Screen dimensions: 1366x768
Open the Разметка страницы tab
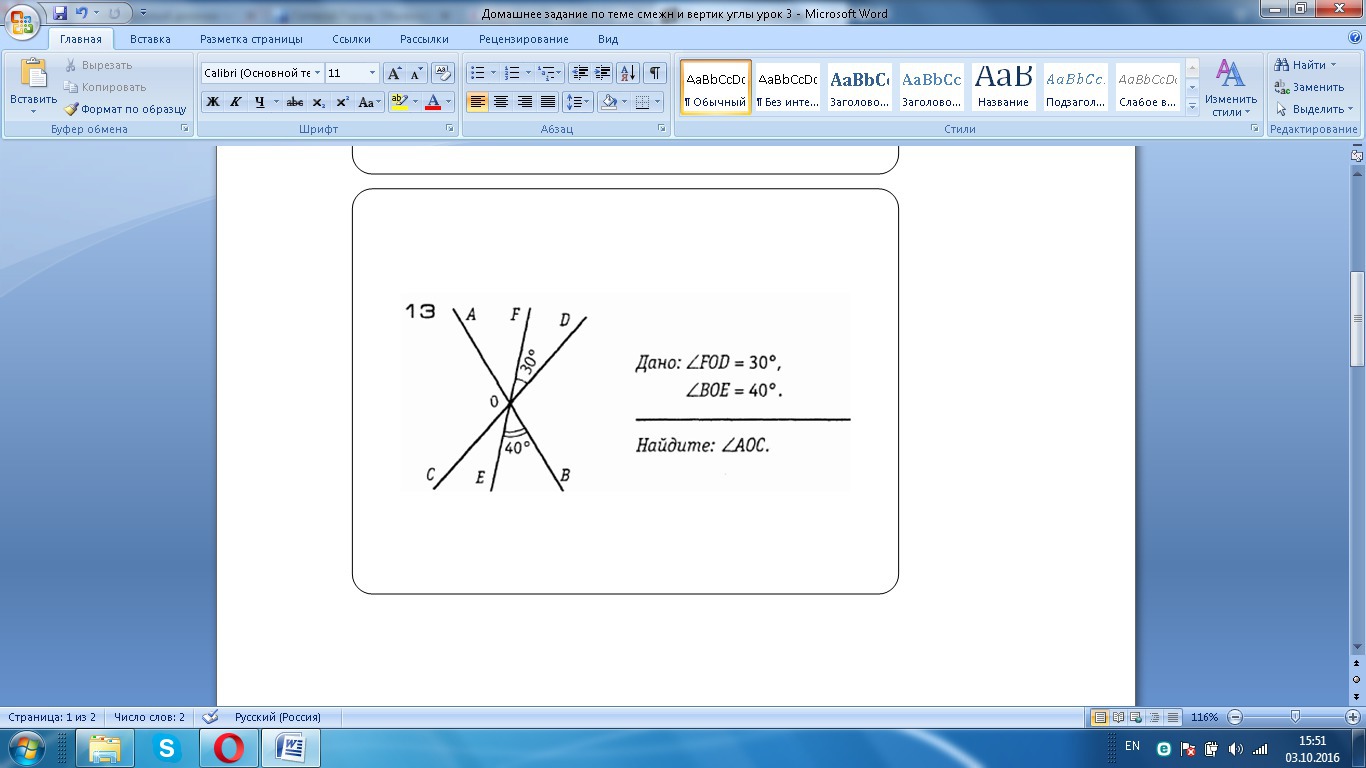pos(251,39)
